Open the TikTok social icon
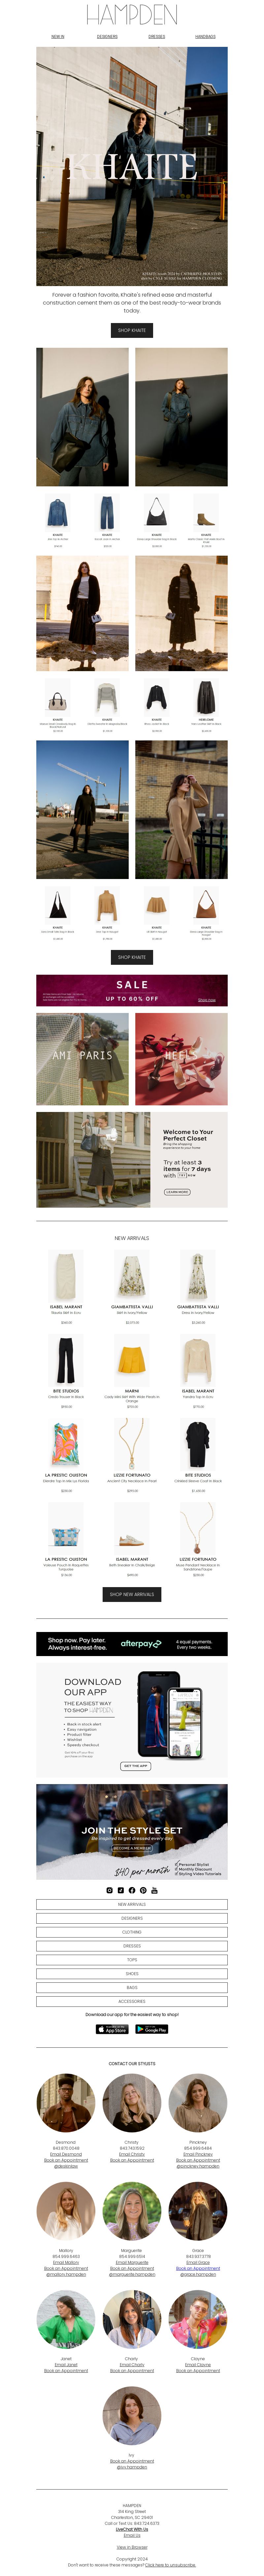This screenshot has width=264, height=2576. [121, 1890]
